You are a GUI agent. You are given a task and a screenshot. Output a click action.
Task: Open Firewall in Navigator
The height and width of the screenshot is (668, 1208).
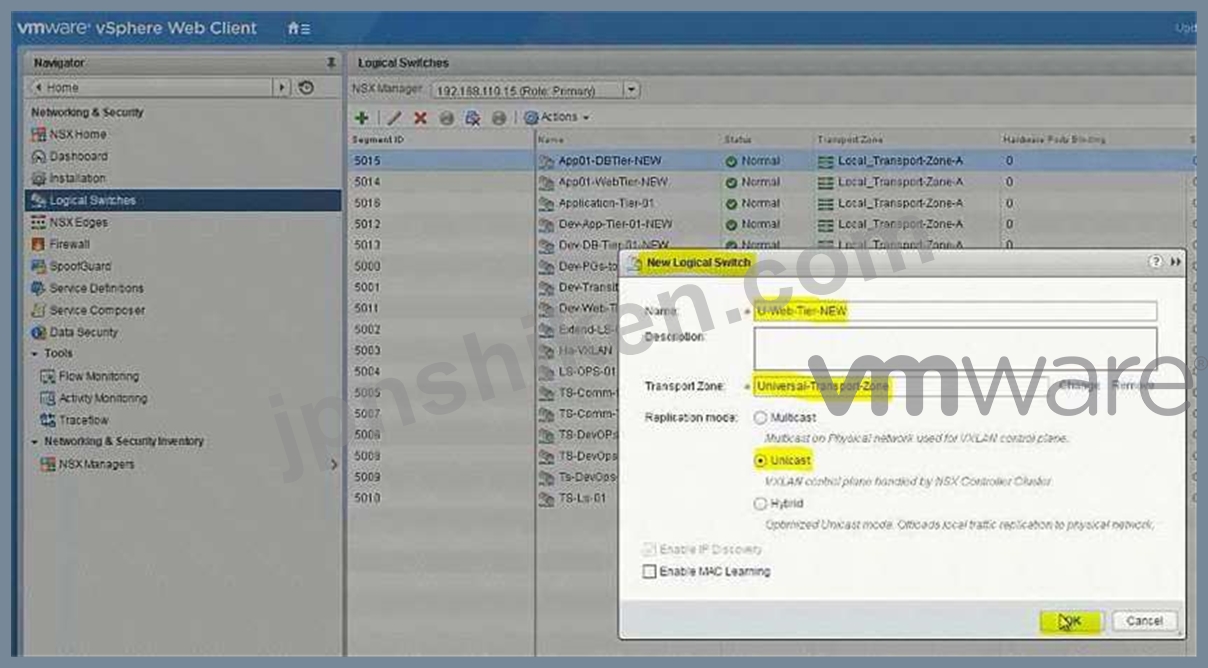click(x=69, y=244)
